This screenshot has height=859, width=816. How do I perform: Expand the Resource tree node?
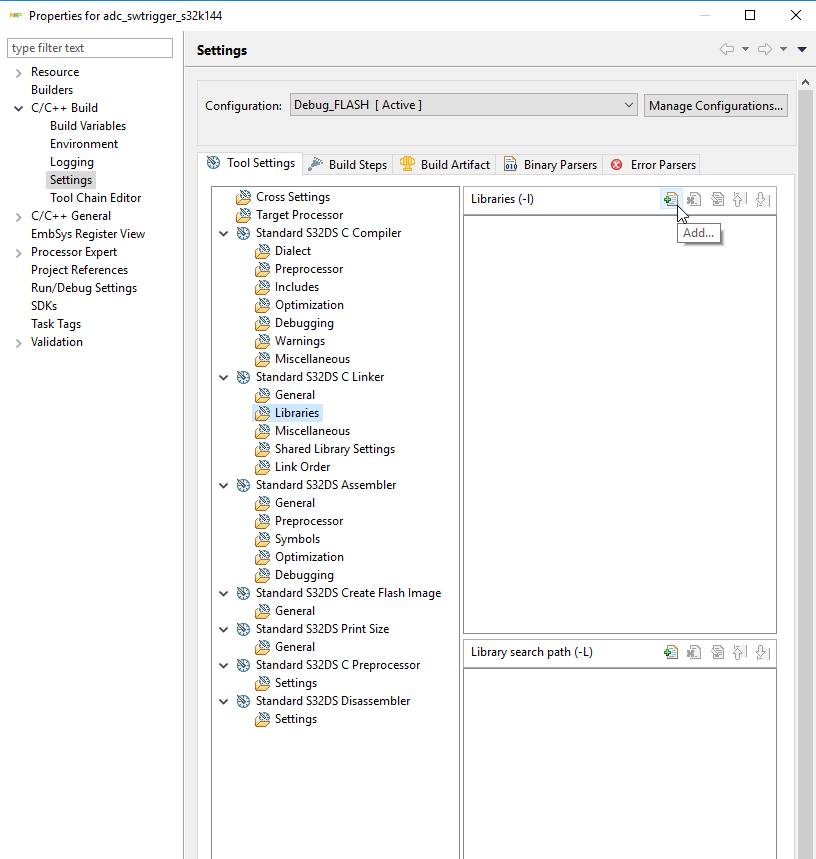click(x=19, y=73)
